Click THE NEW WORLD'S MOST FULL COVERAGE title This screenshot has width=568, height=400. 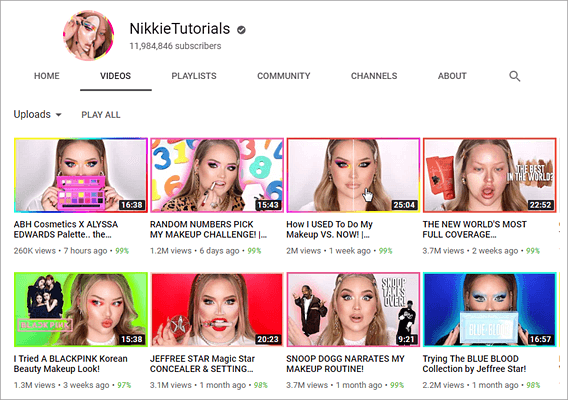coord(475,229)
